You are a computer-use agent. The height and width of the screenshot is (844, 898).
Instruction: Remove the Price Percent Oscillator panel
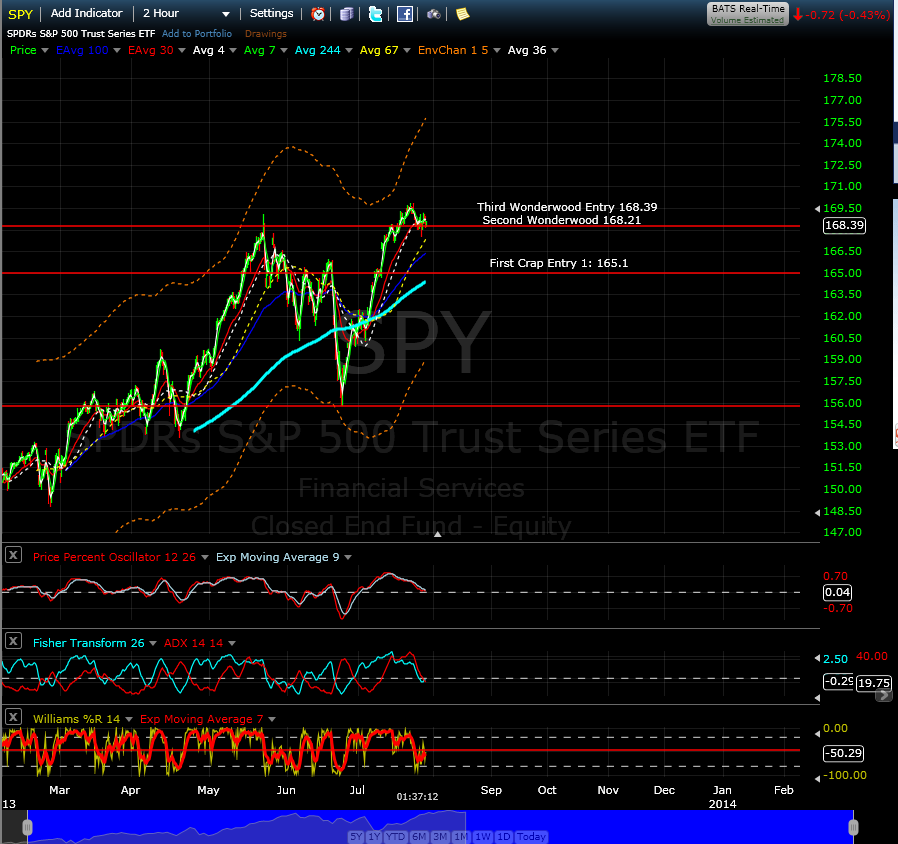(13, 555)
